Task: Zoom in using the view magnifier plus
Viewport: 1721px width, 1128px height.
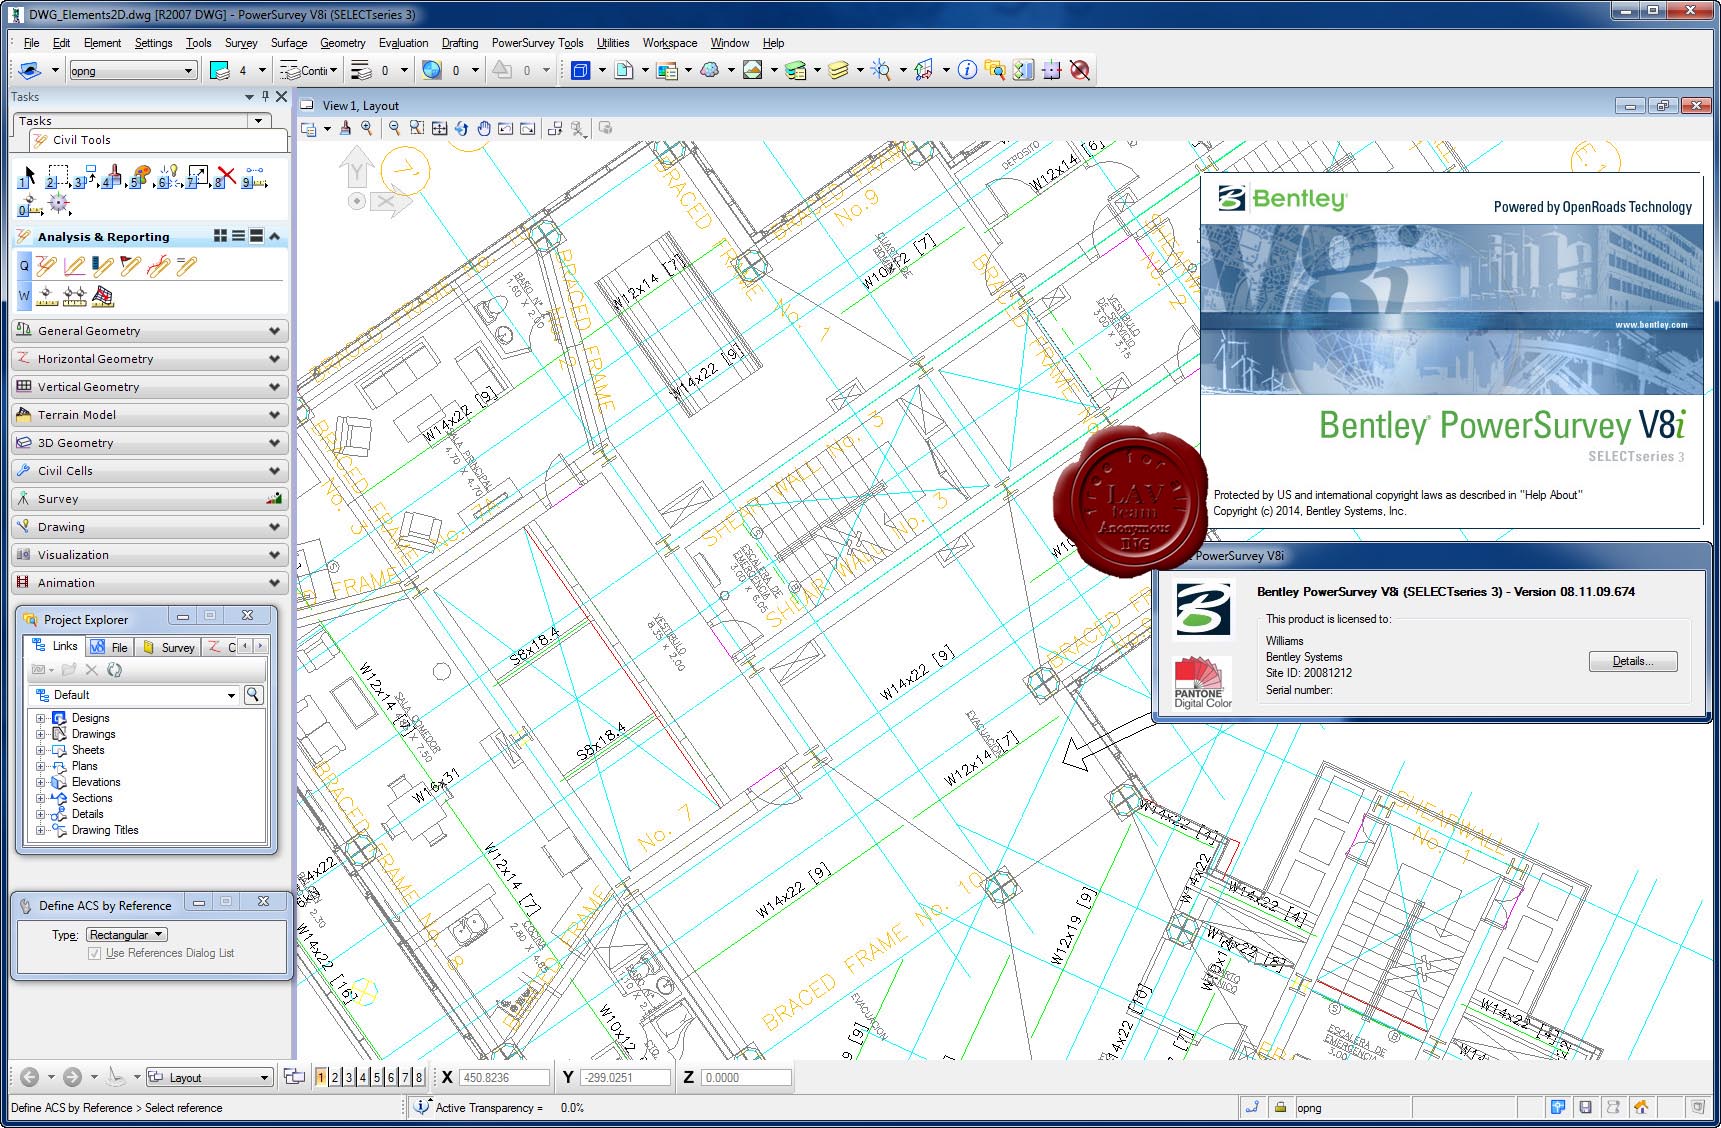Action: point(367,128)
